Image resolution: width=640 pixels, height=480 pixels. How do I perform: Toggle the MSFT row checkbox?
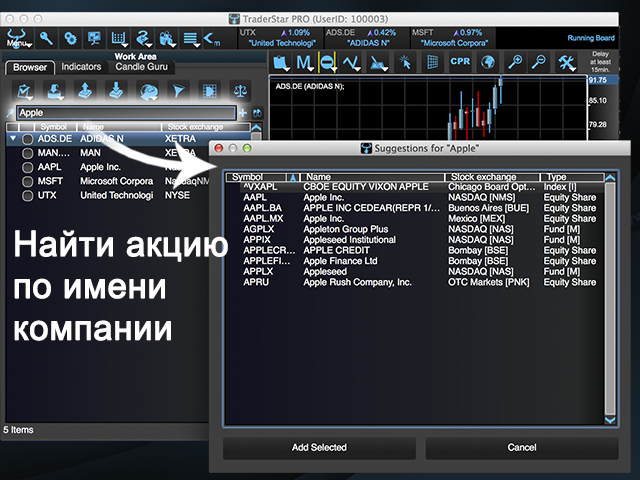[x=27, y=182]
